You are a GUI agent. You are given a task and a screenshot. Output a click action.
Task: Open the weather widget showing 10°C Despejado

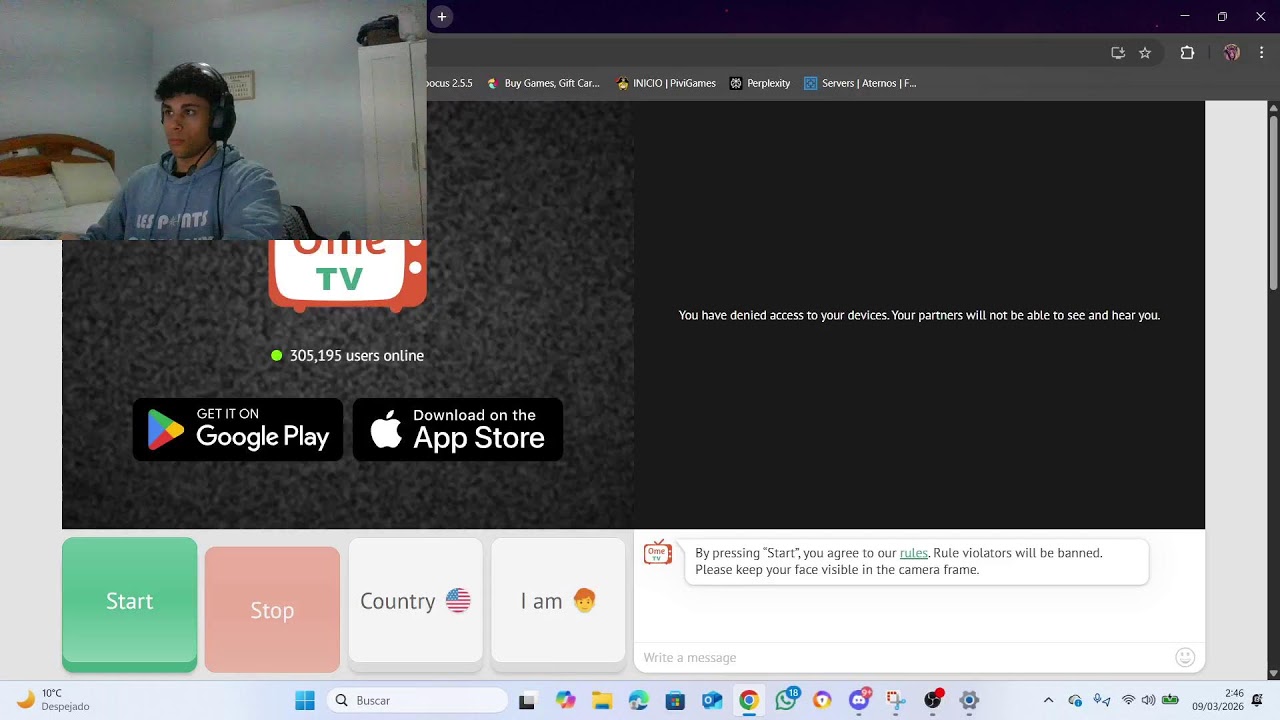click(55, 700)
